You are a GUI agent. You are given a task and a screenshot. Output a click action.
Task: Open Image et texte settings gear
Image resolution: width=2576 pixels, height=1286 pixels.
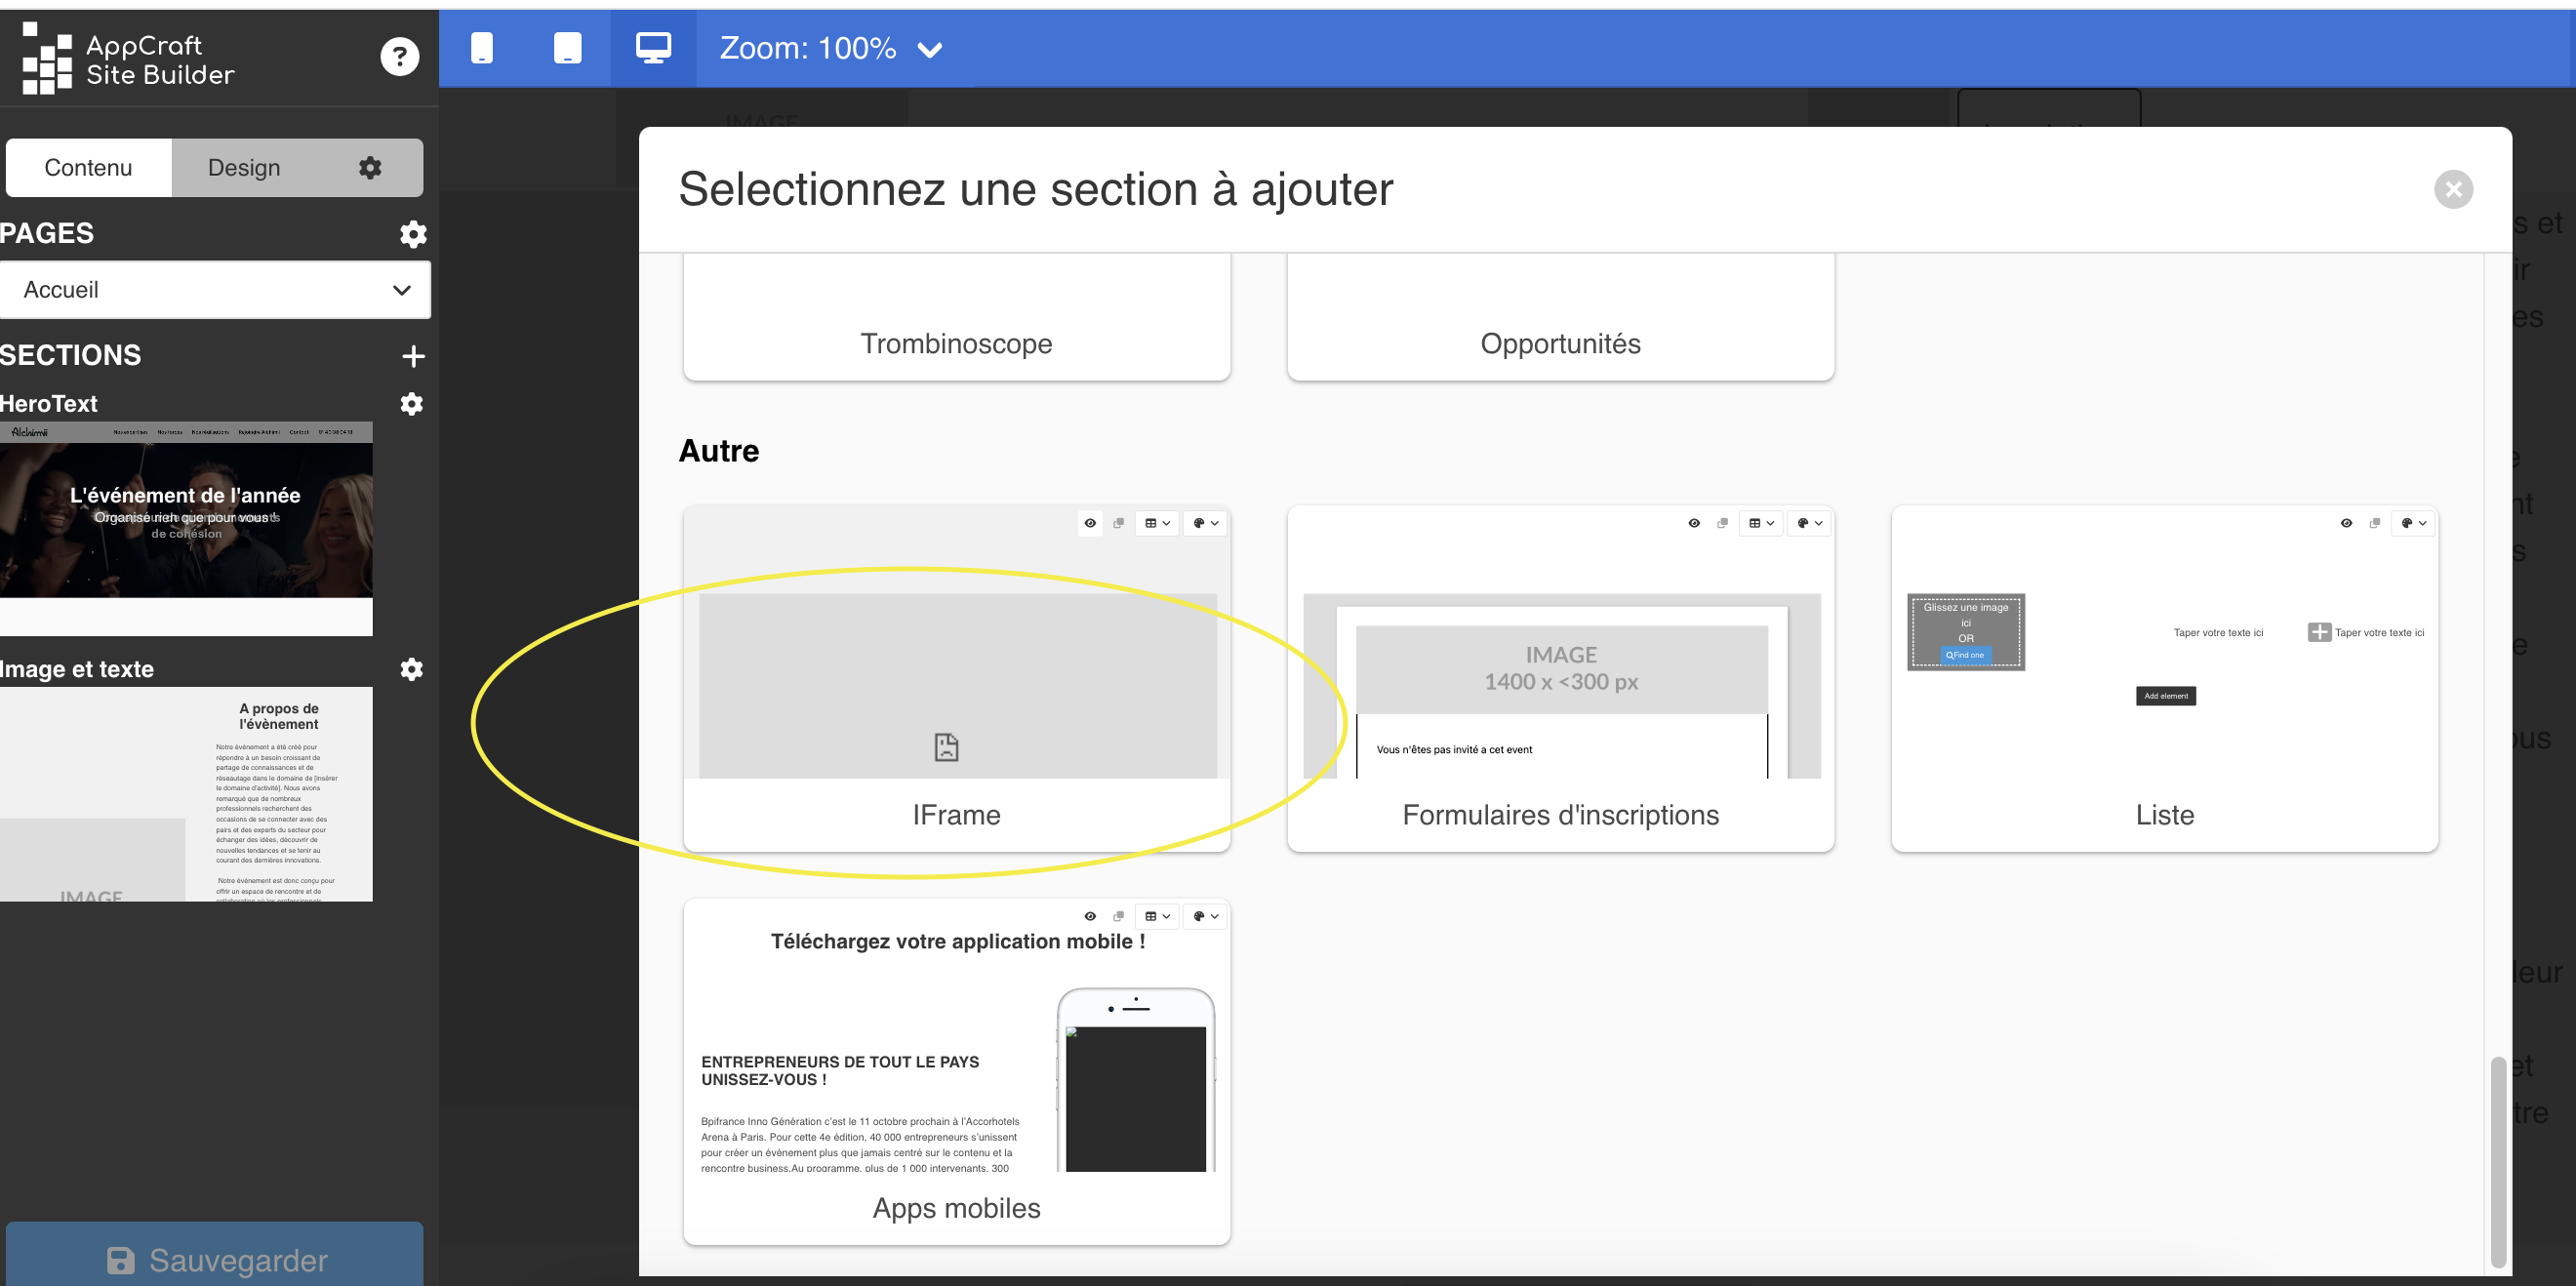tap(412, 669)
